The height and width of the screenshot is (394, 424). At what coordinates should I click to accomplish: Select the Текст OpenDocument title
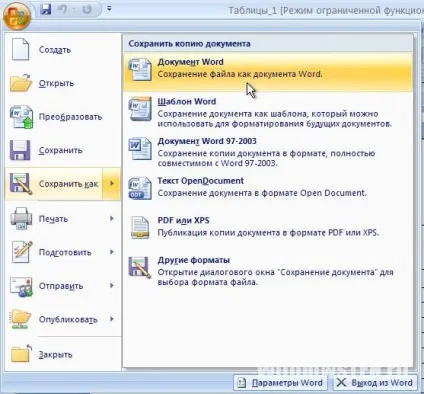(x=200, y=181)
